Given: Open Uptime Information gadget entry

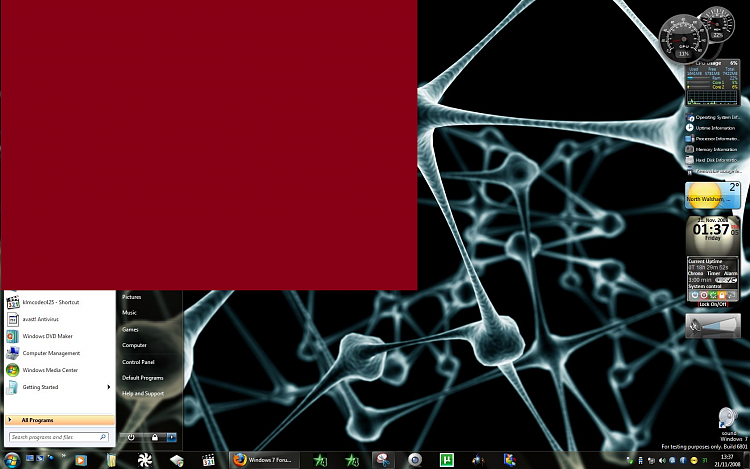Looking at the screenshot, I should [x=713, y=128].
